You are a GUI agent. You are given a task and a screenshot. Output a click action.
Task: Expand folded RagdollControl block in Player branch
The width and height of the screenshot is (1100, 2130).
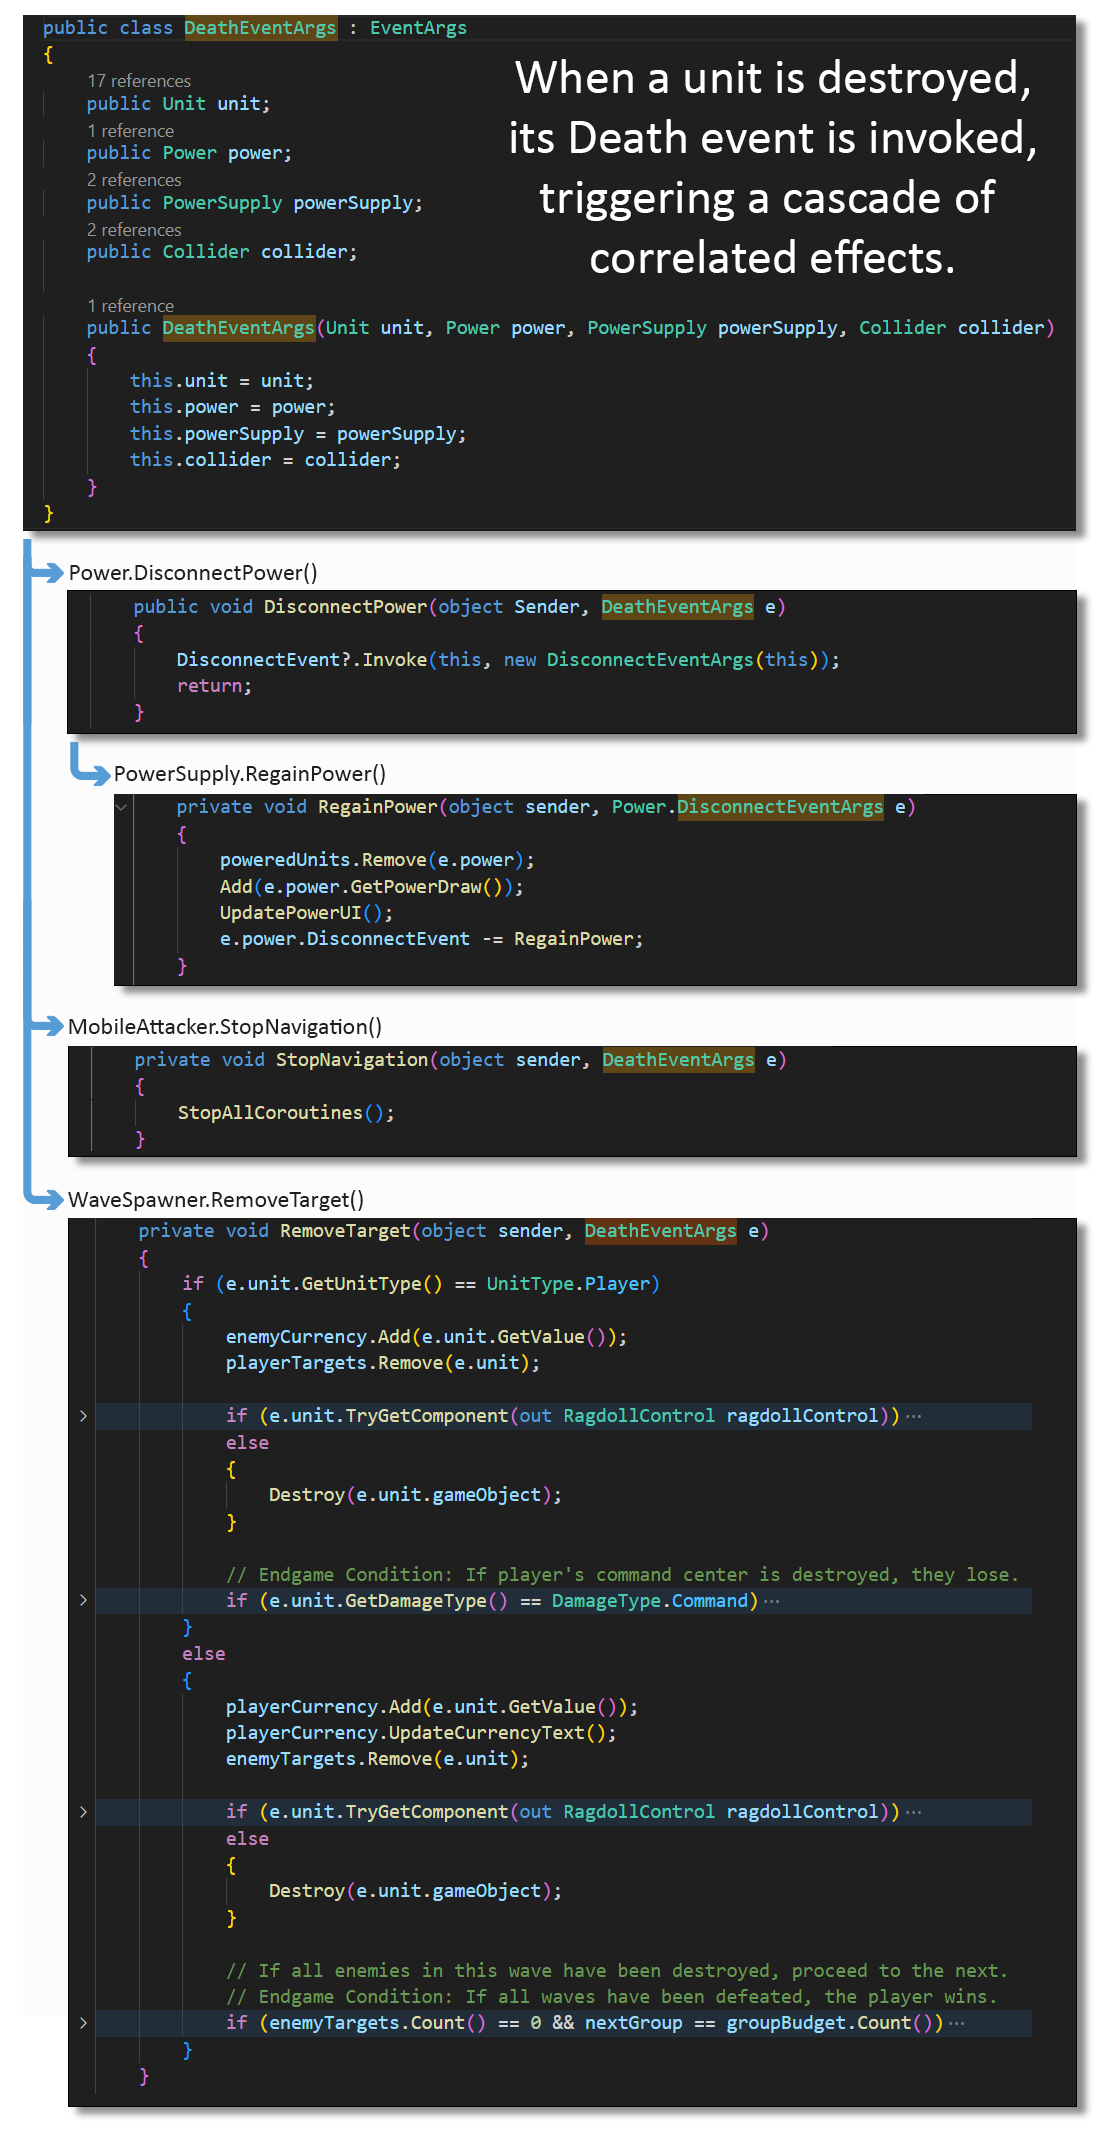coord(83,1416)
